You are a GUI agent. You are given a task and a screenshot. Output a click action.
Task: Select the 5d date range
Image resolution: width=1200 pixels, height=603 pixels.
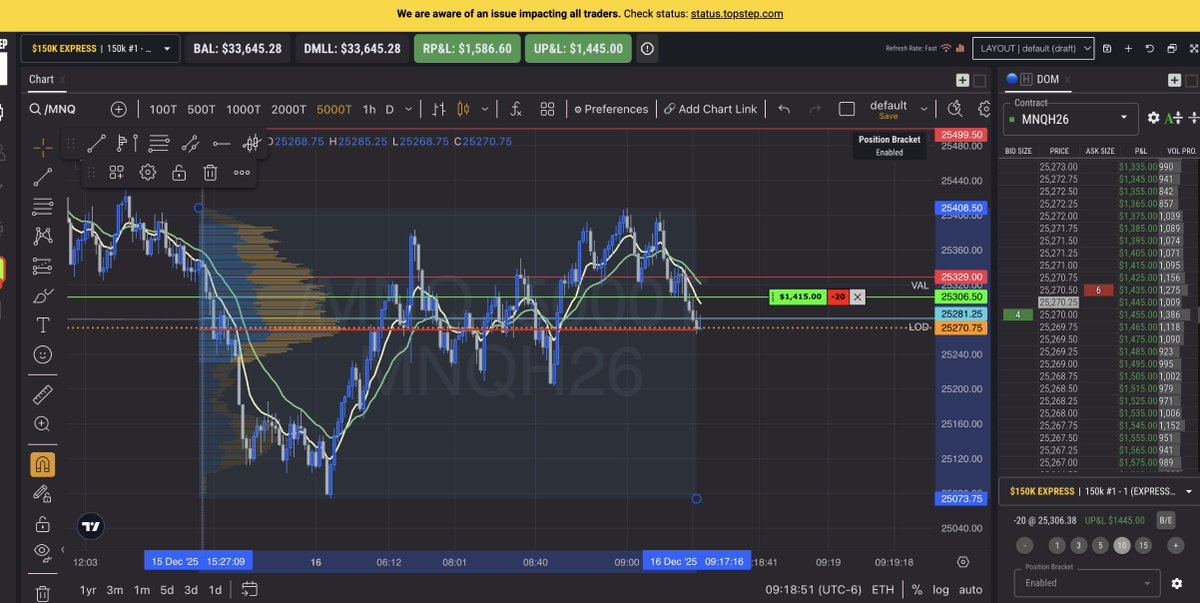point(167,590)
